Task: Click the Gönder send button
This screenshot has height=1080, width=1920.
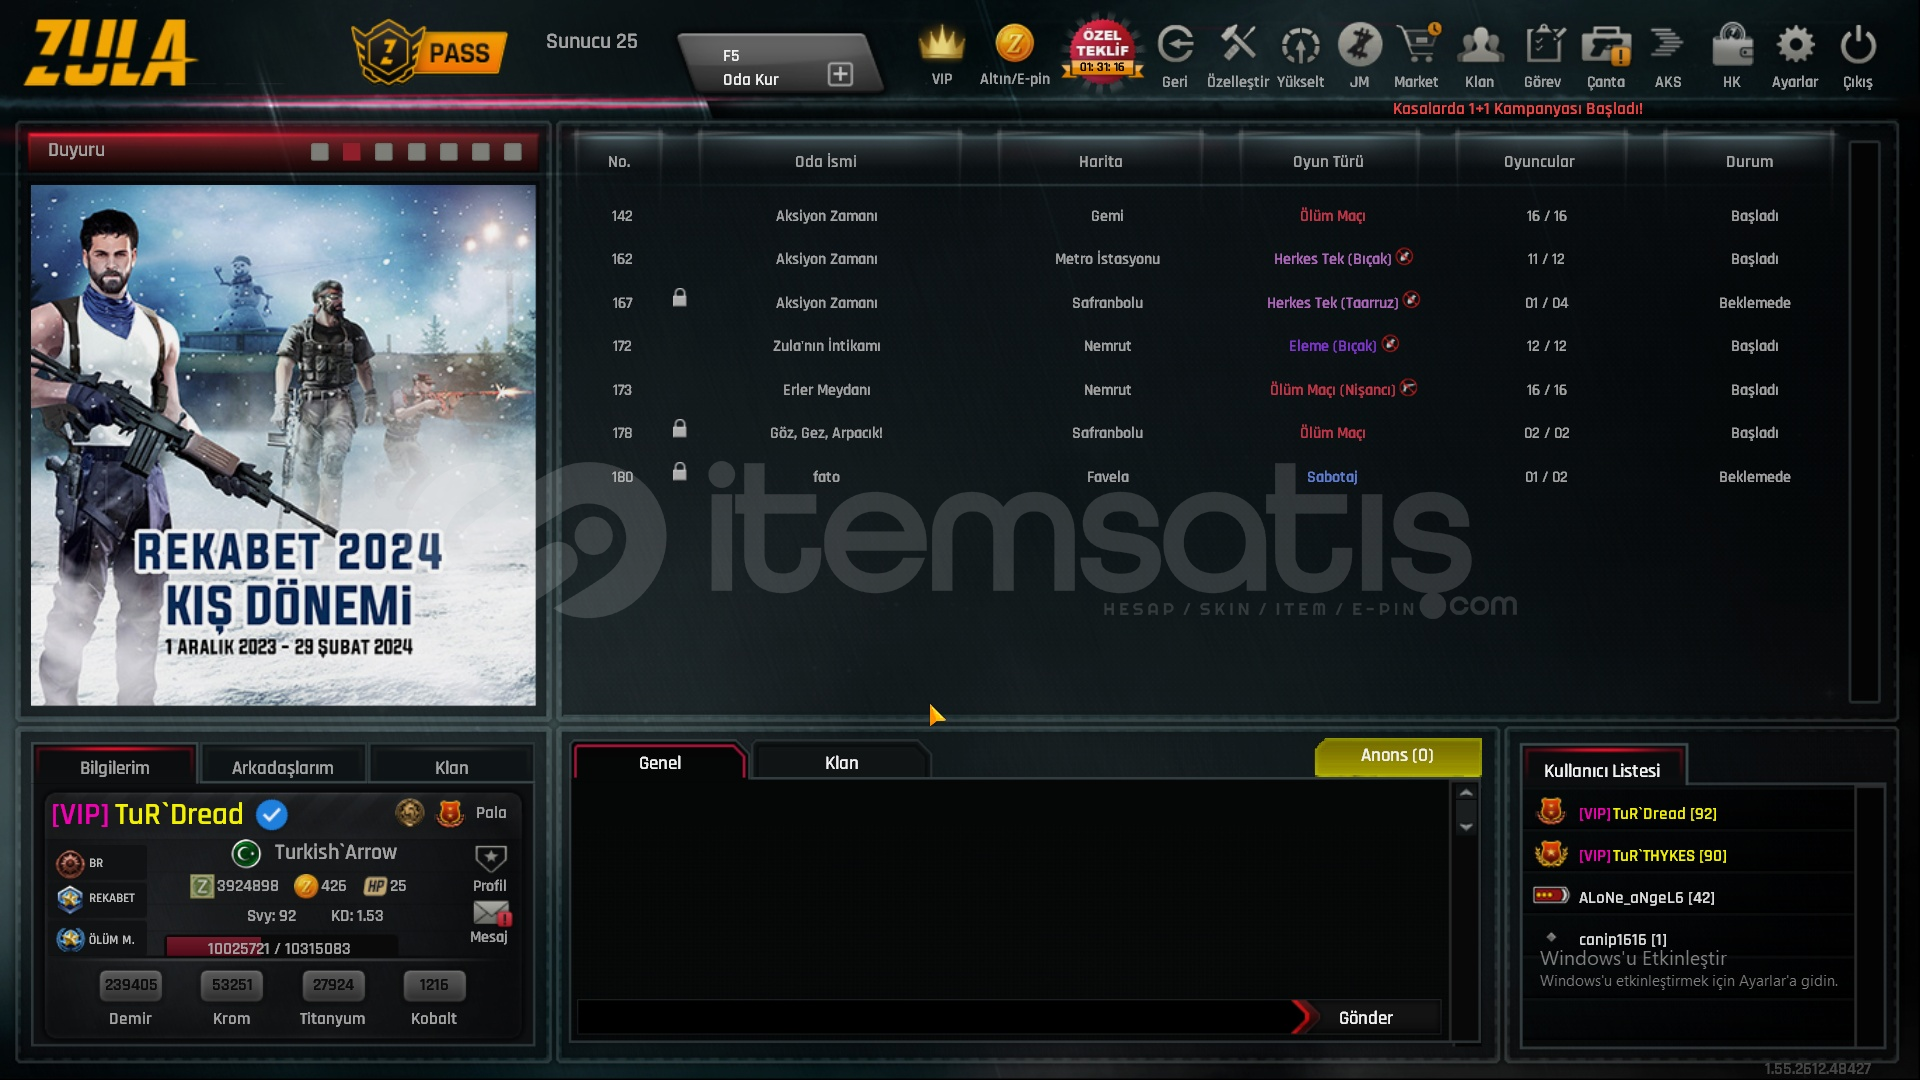Action: pyautogui.click(x=1365, y=1018)
